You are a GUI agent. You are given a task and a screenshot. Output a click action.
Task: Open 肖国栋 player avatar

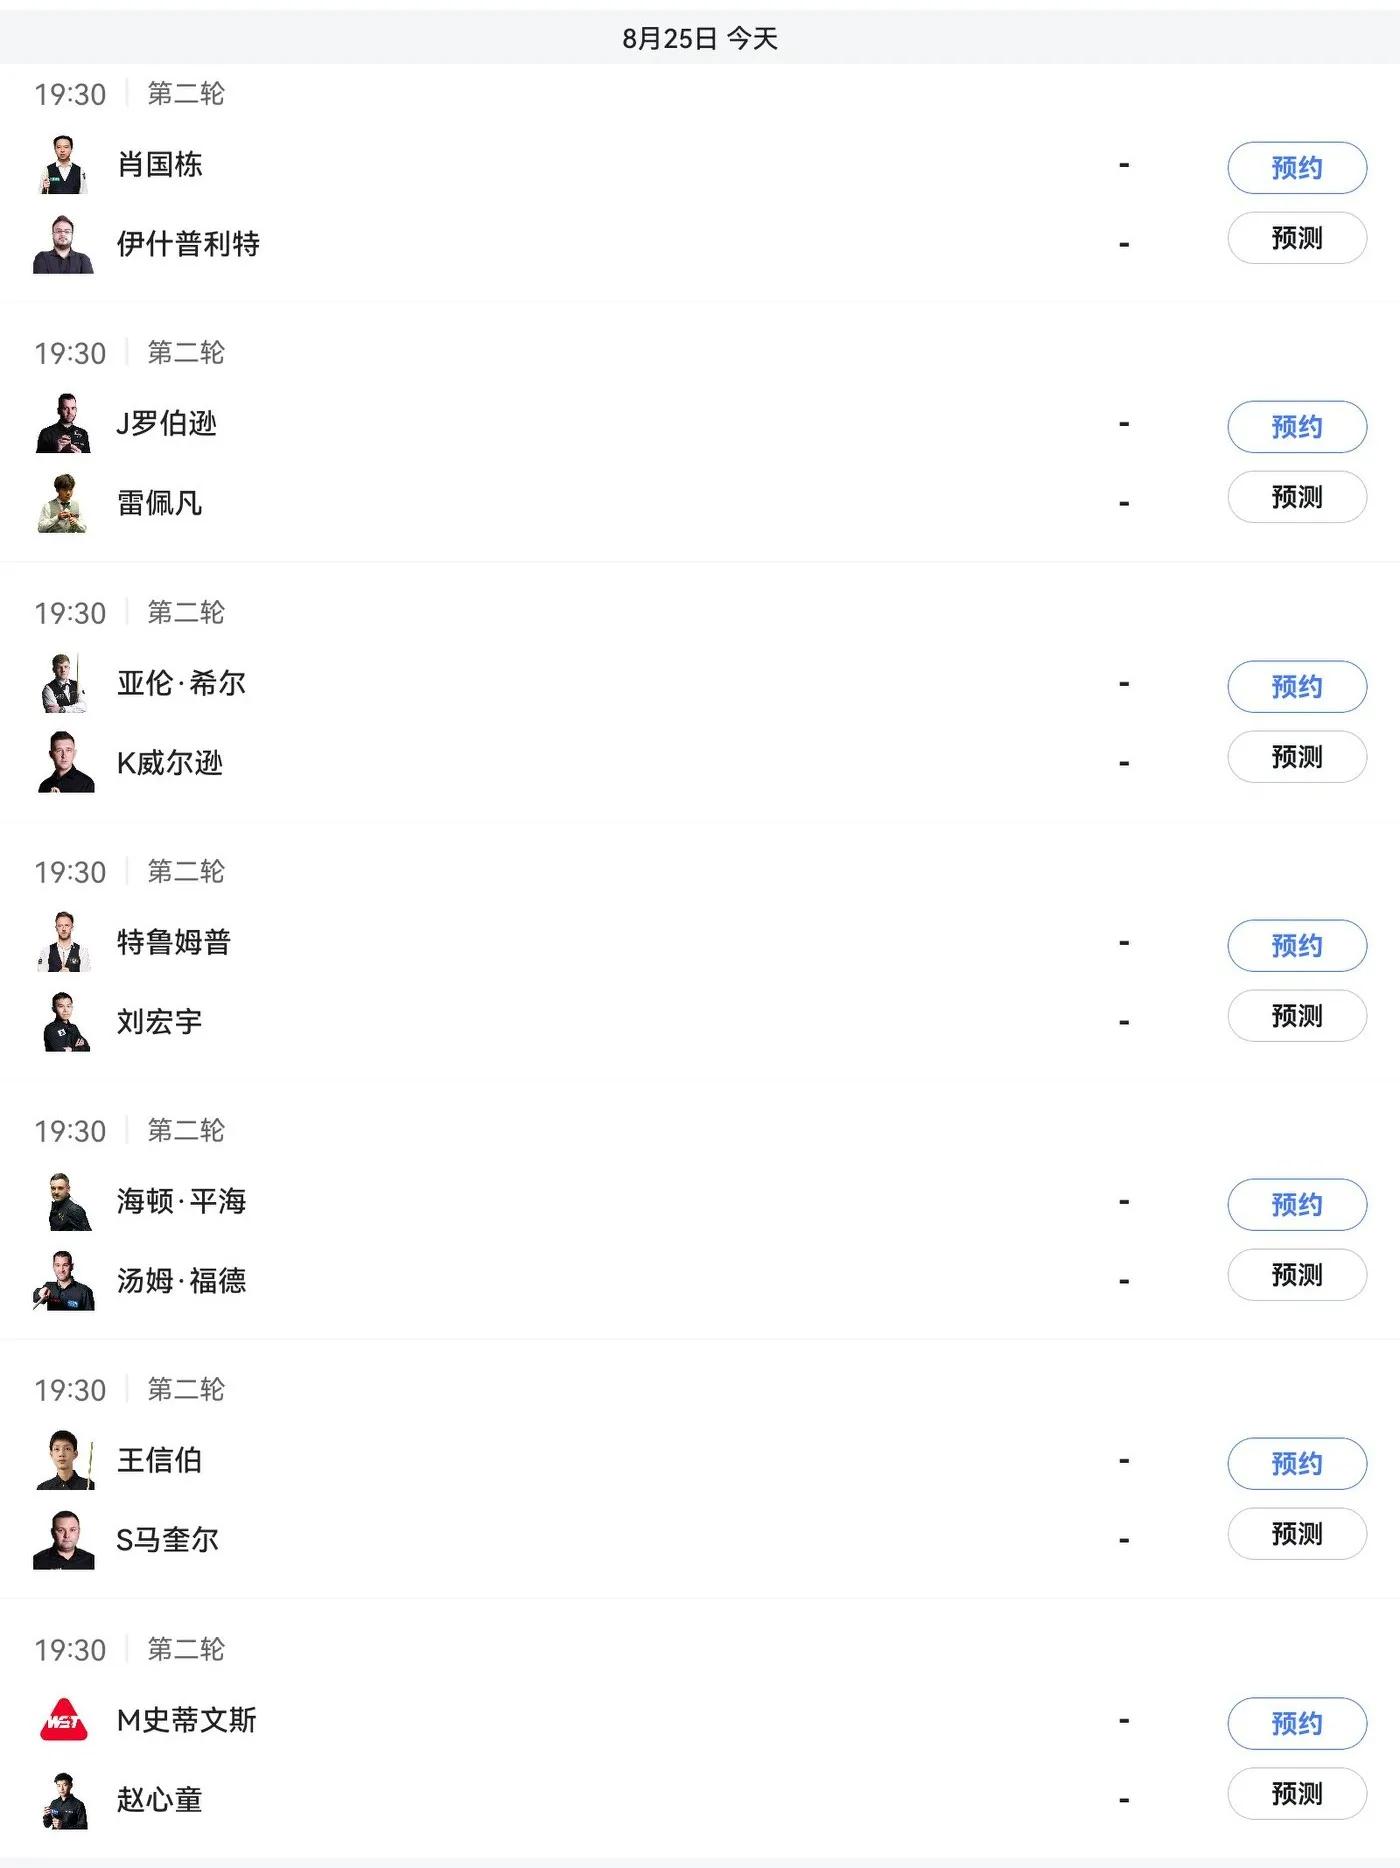click(x=64, y=164)
